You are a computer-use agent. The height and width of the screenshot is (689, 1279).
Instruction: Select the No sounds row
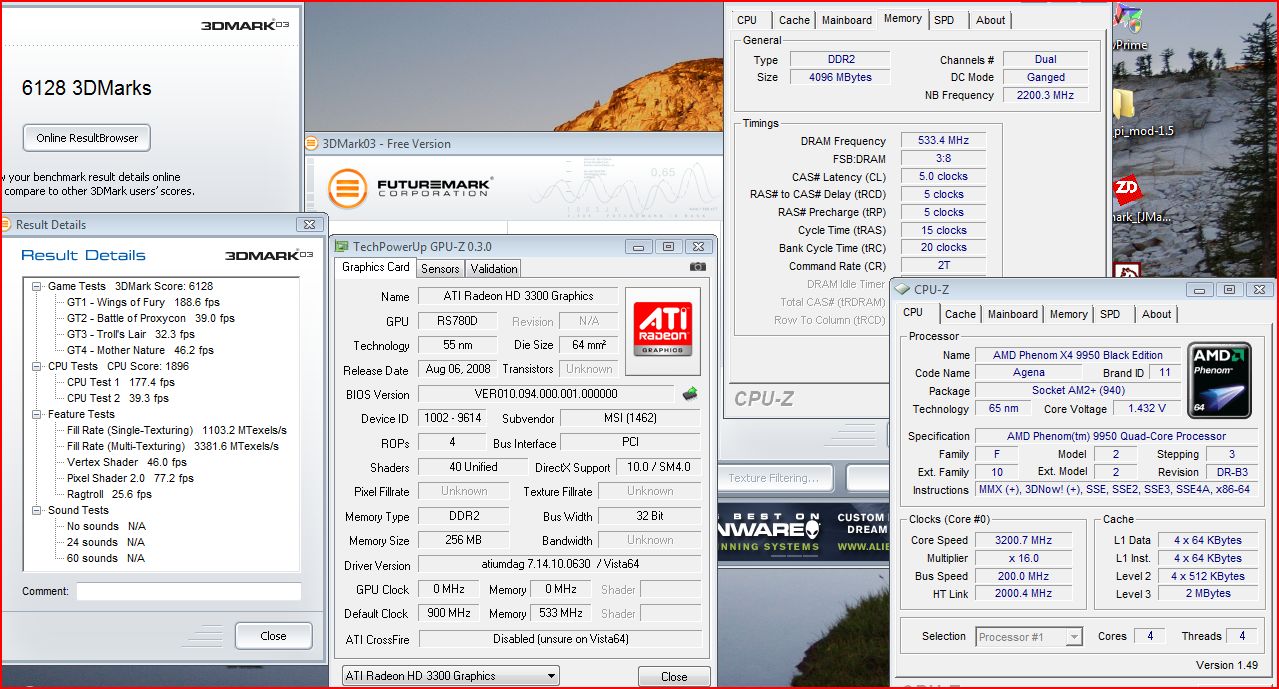coord(106,526)
